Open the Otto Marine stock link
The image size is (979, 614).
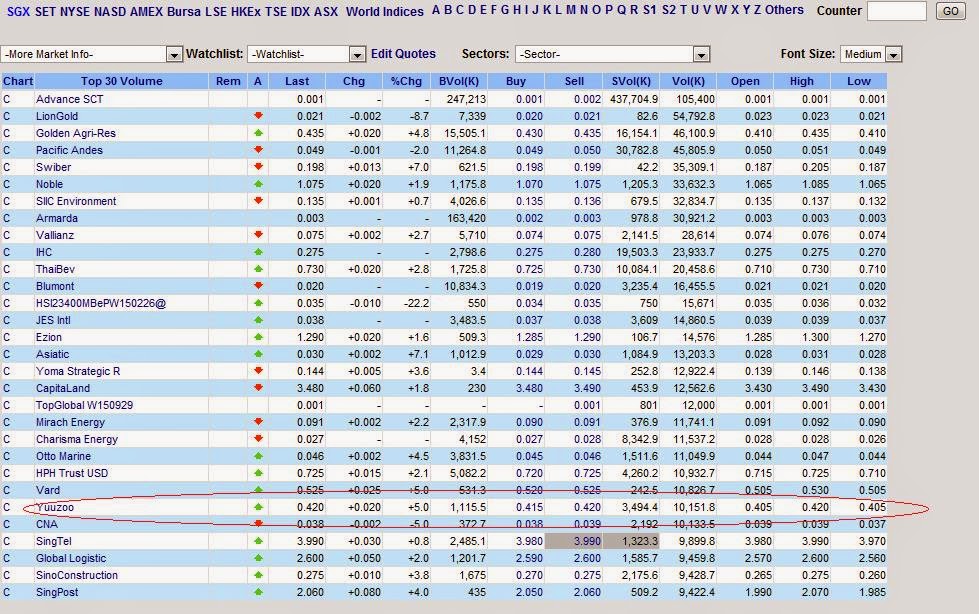63,456
